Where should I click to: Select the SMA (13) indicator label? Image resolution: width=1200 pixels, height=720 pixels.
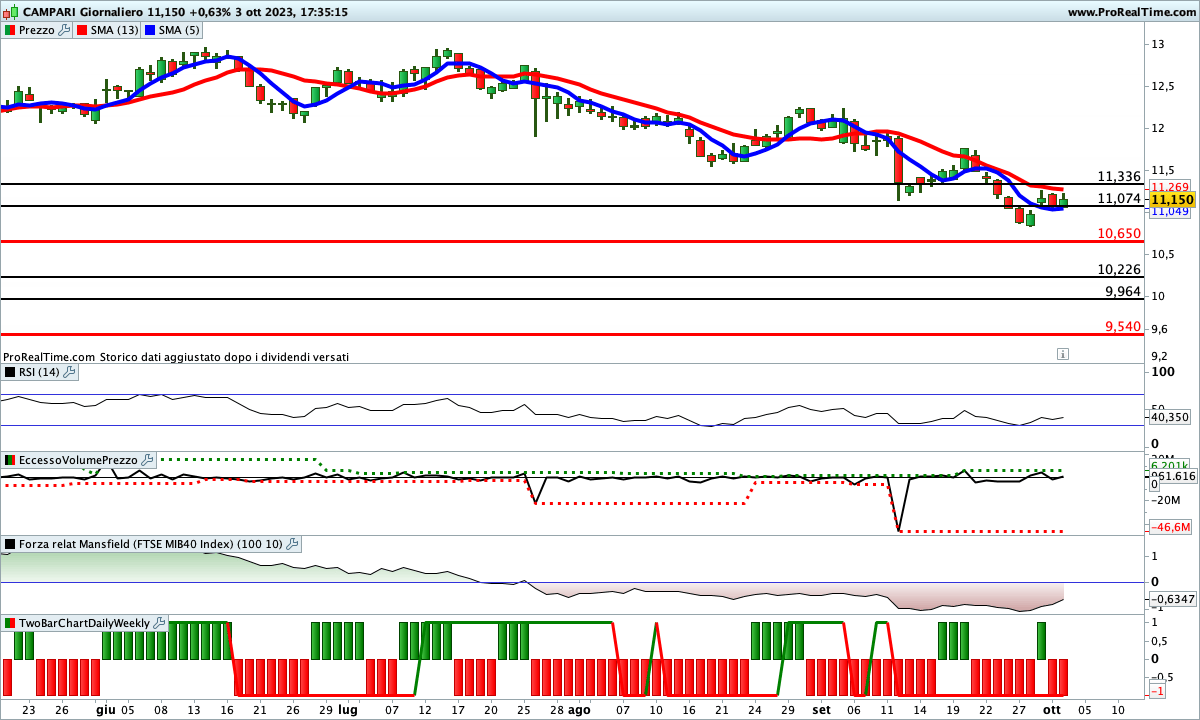[x=115, y=30]
